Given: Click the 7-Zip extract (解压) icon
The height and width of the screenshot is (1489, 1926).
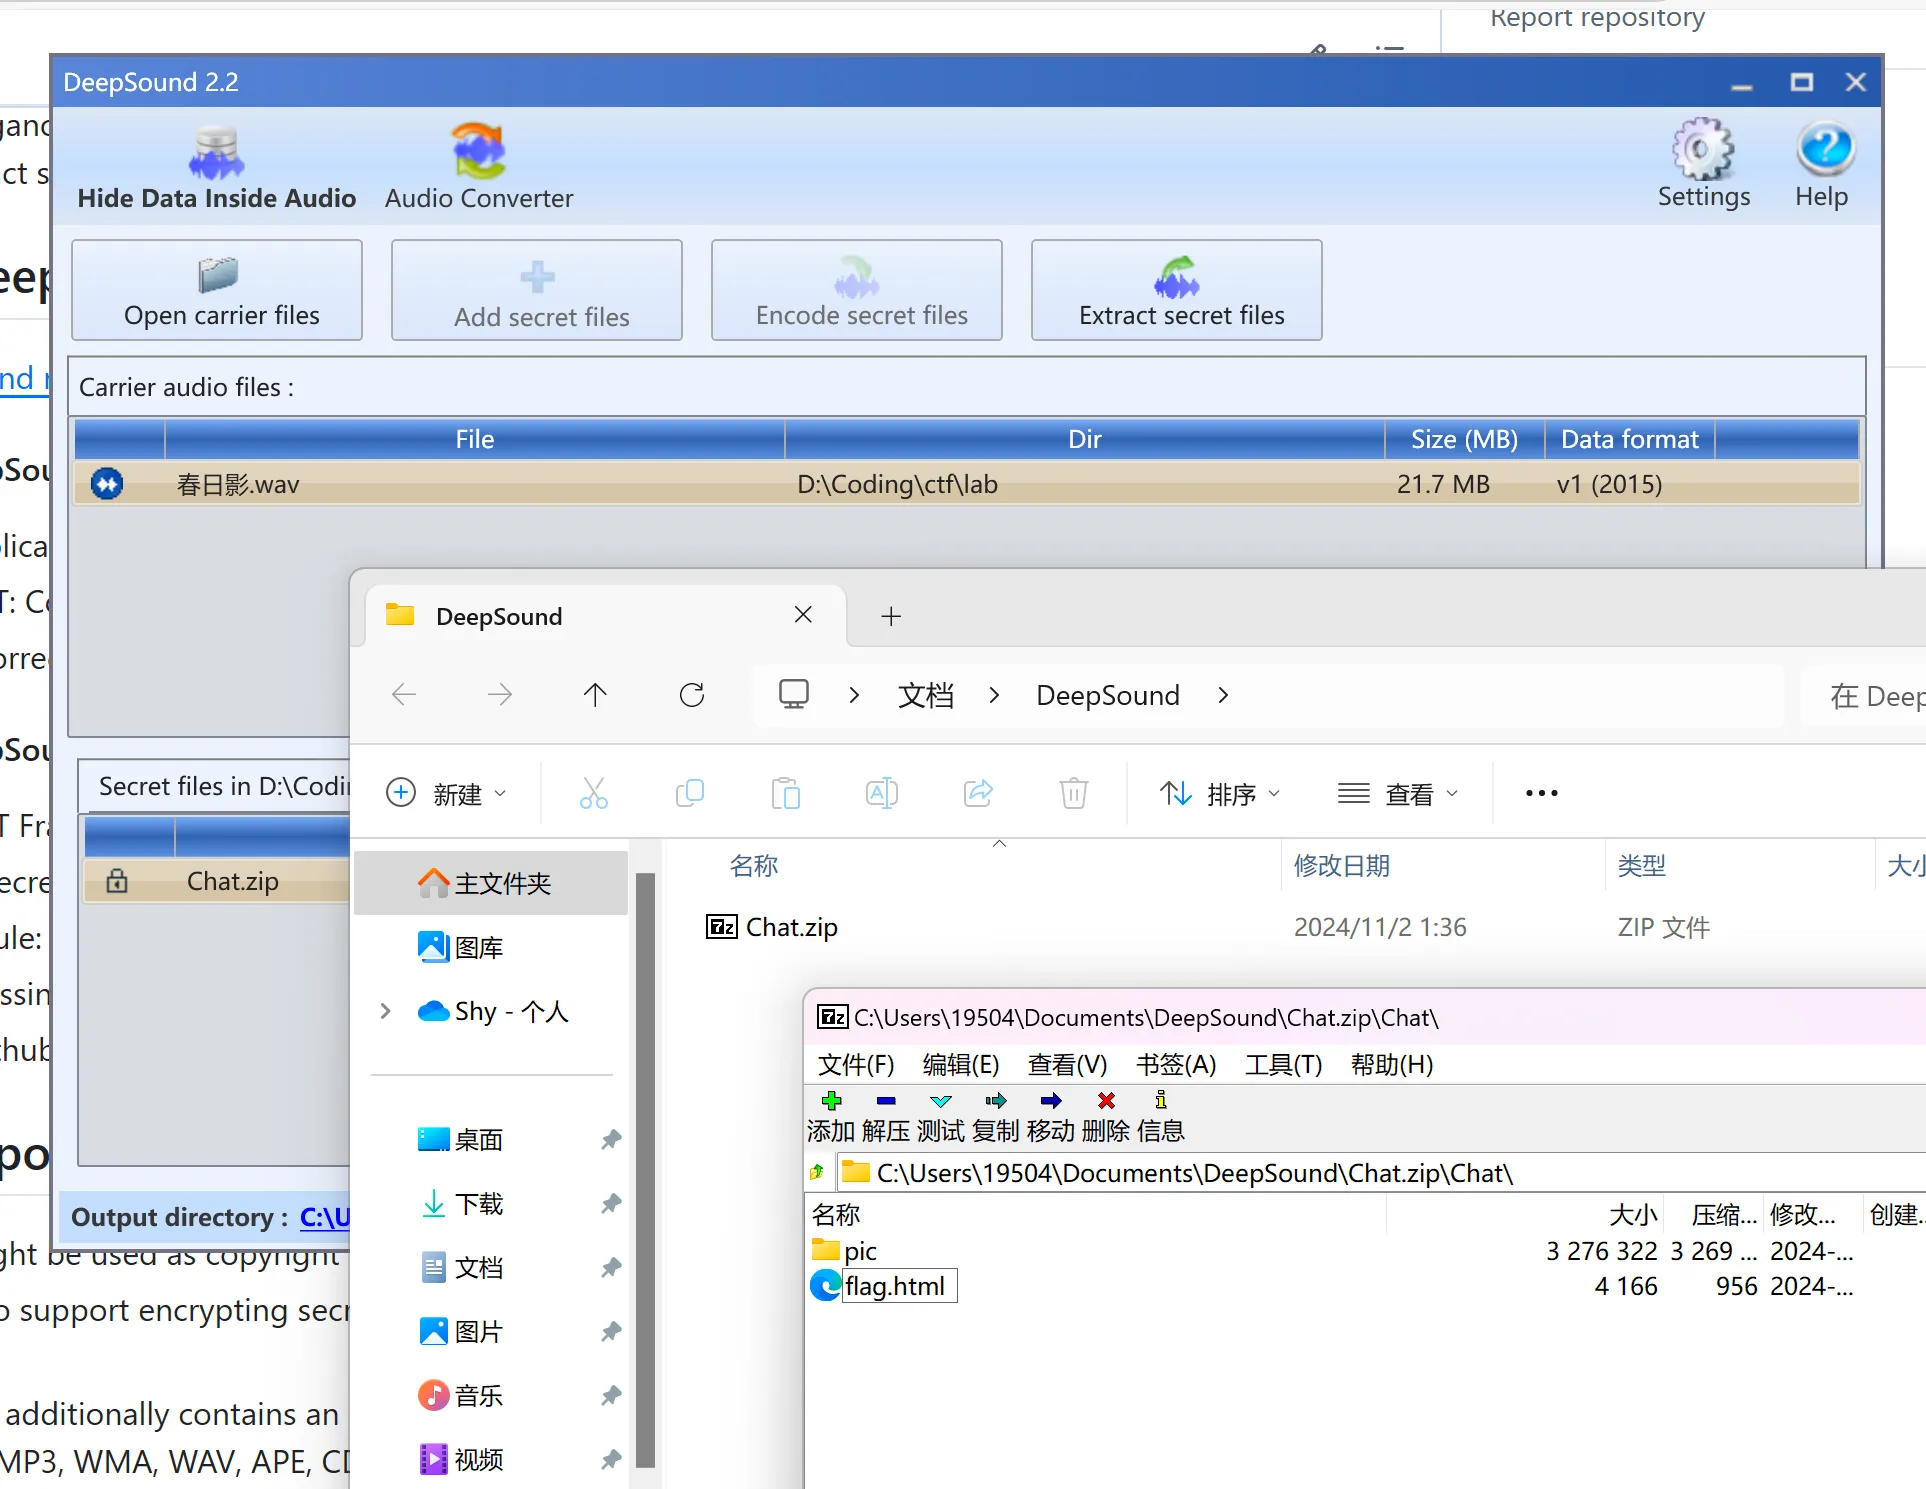Looking at the screenshot, I should tap(885, 1100).
